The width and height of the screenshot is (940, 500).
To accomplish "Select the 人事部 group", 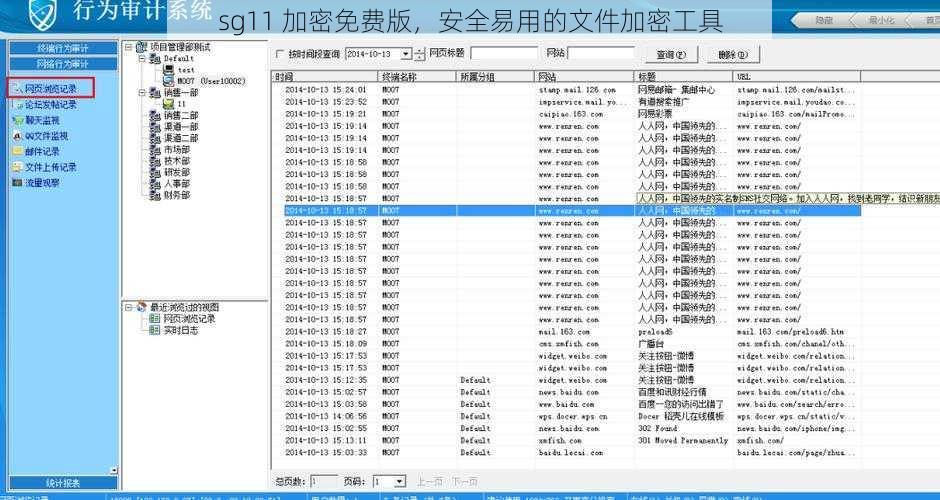I will point(177,183).
